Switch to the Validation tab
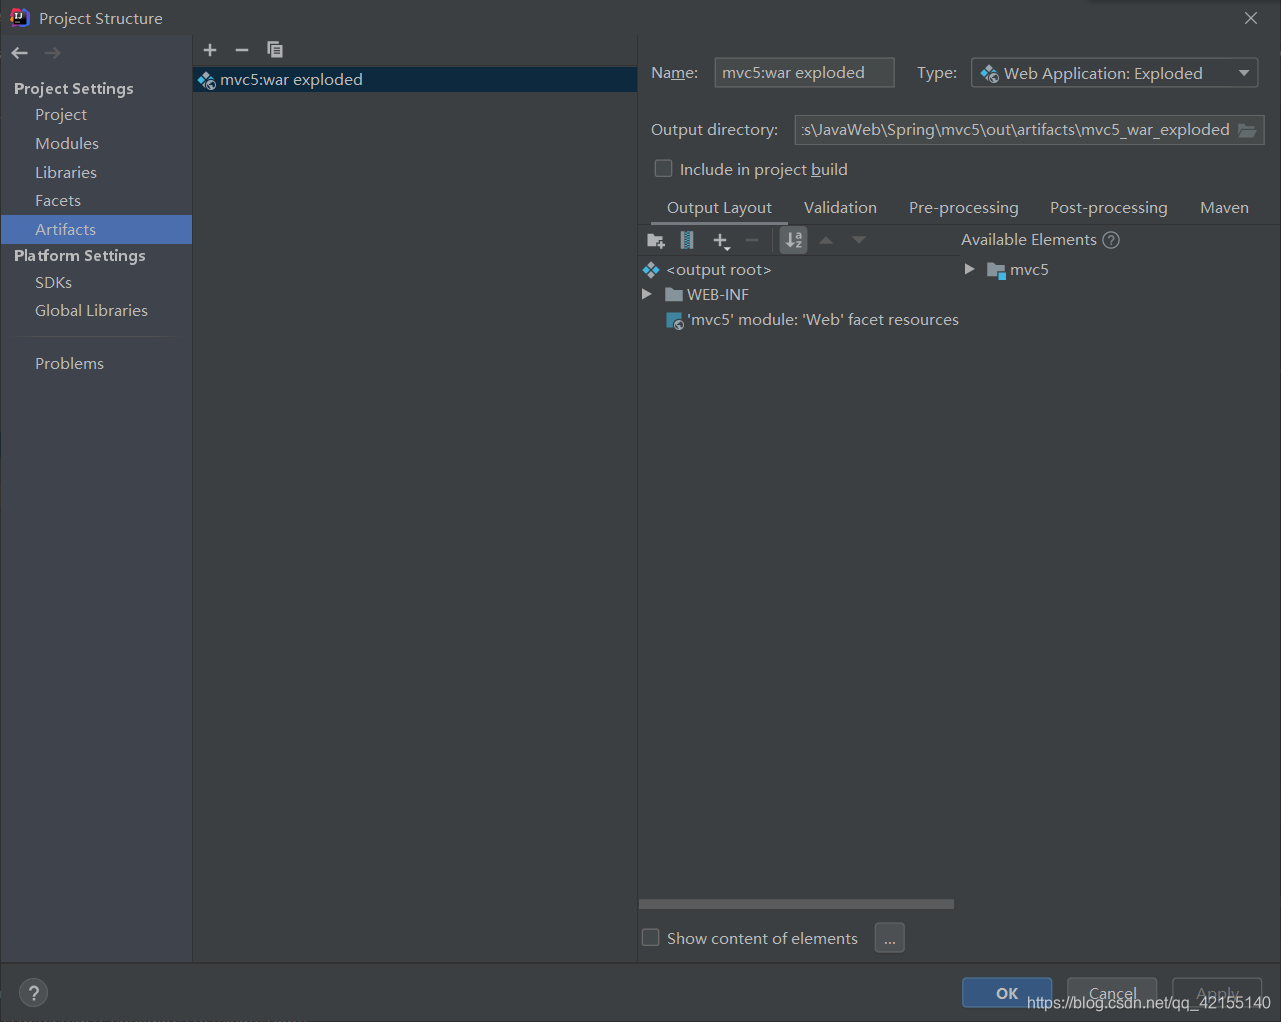This screenshot has width=1281, height=1022. point(840,208)
